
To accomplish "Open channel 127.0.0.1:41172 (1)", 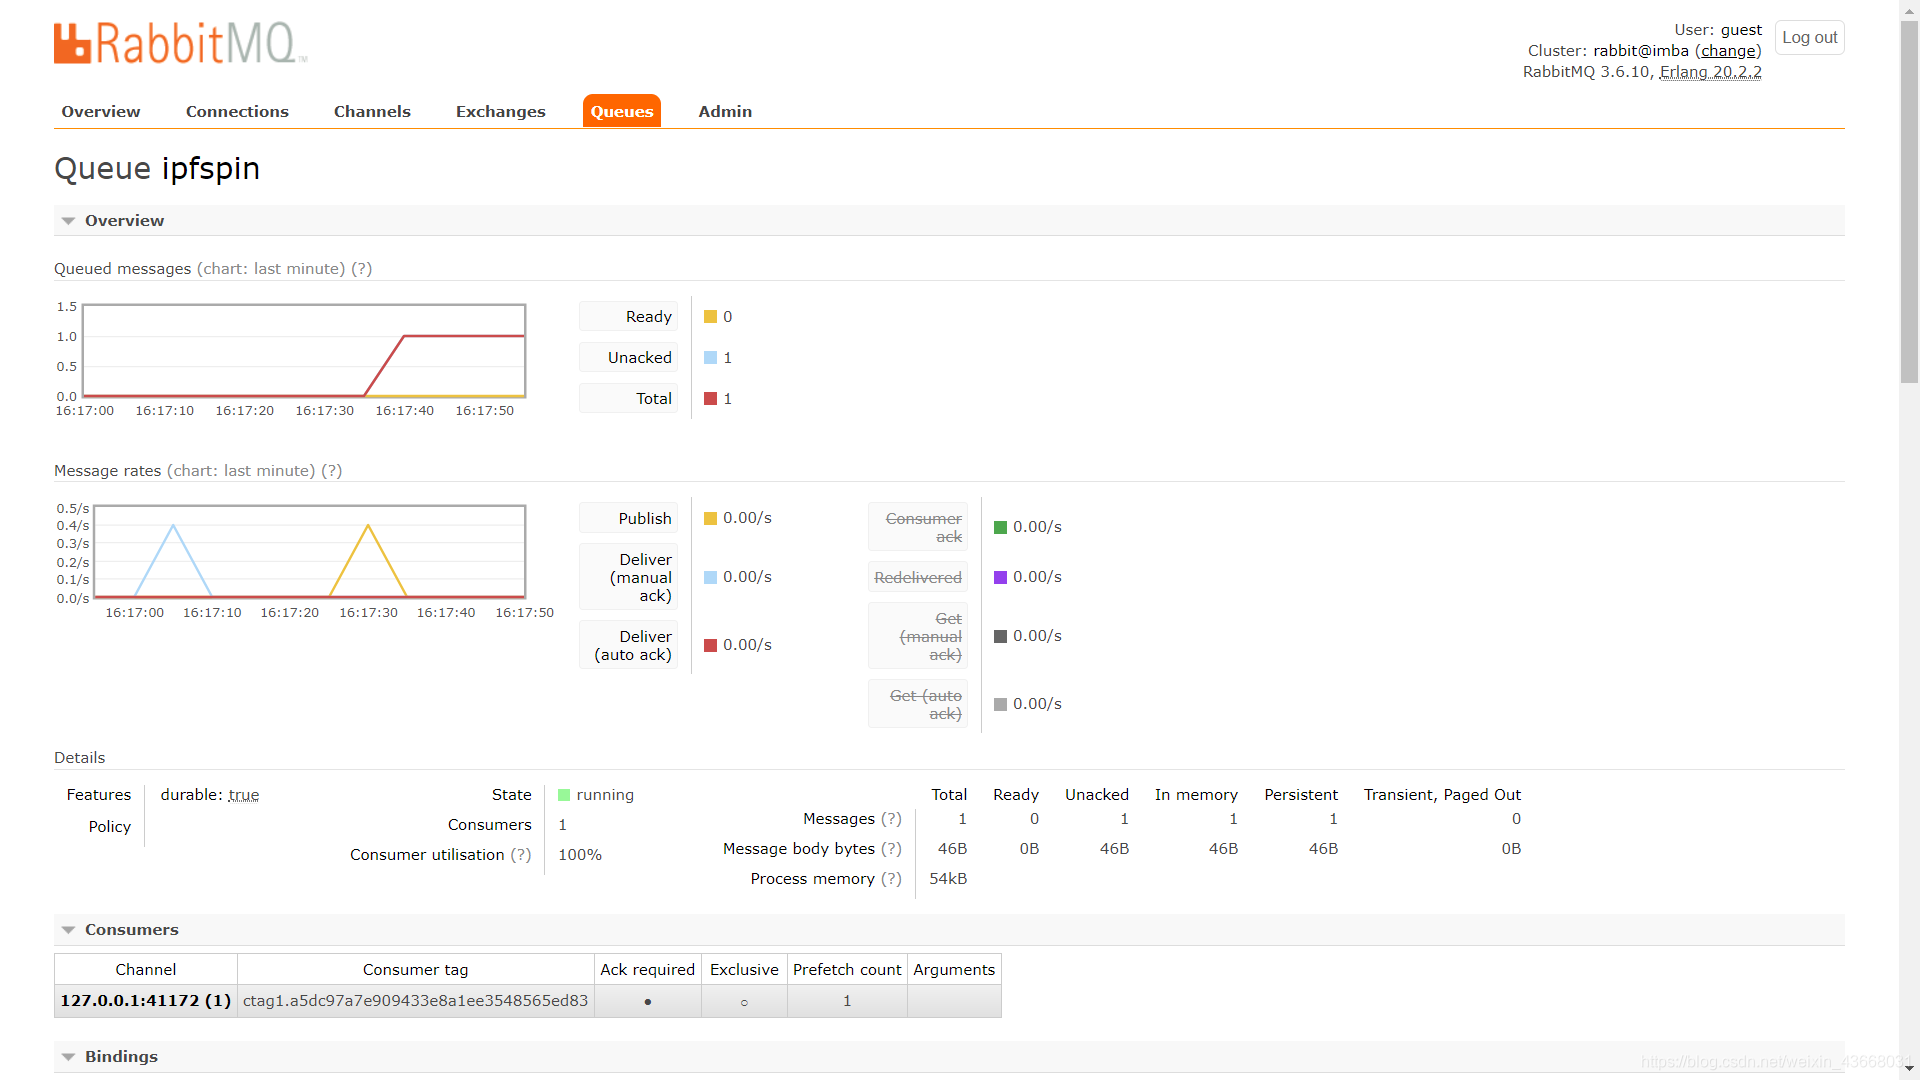I will click(146, 1001).
